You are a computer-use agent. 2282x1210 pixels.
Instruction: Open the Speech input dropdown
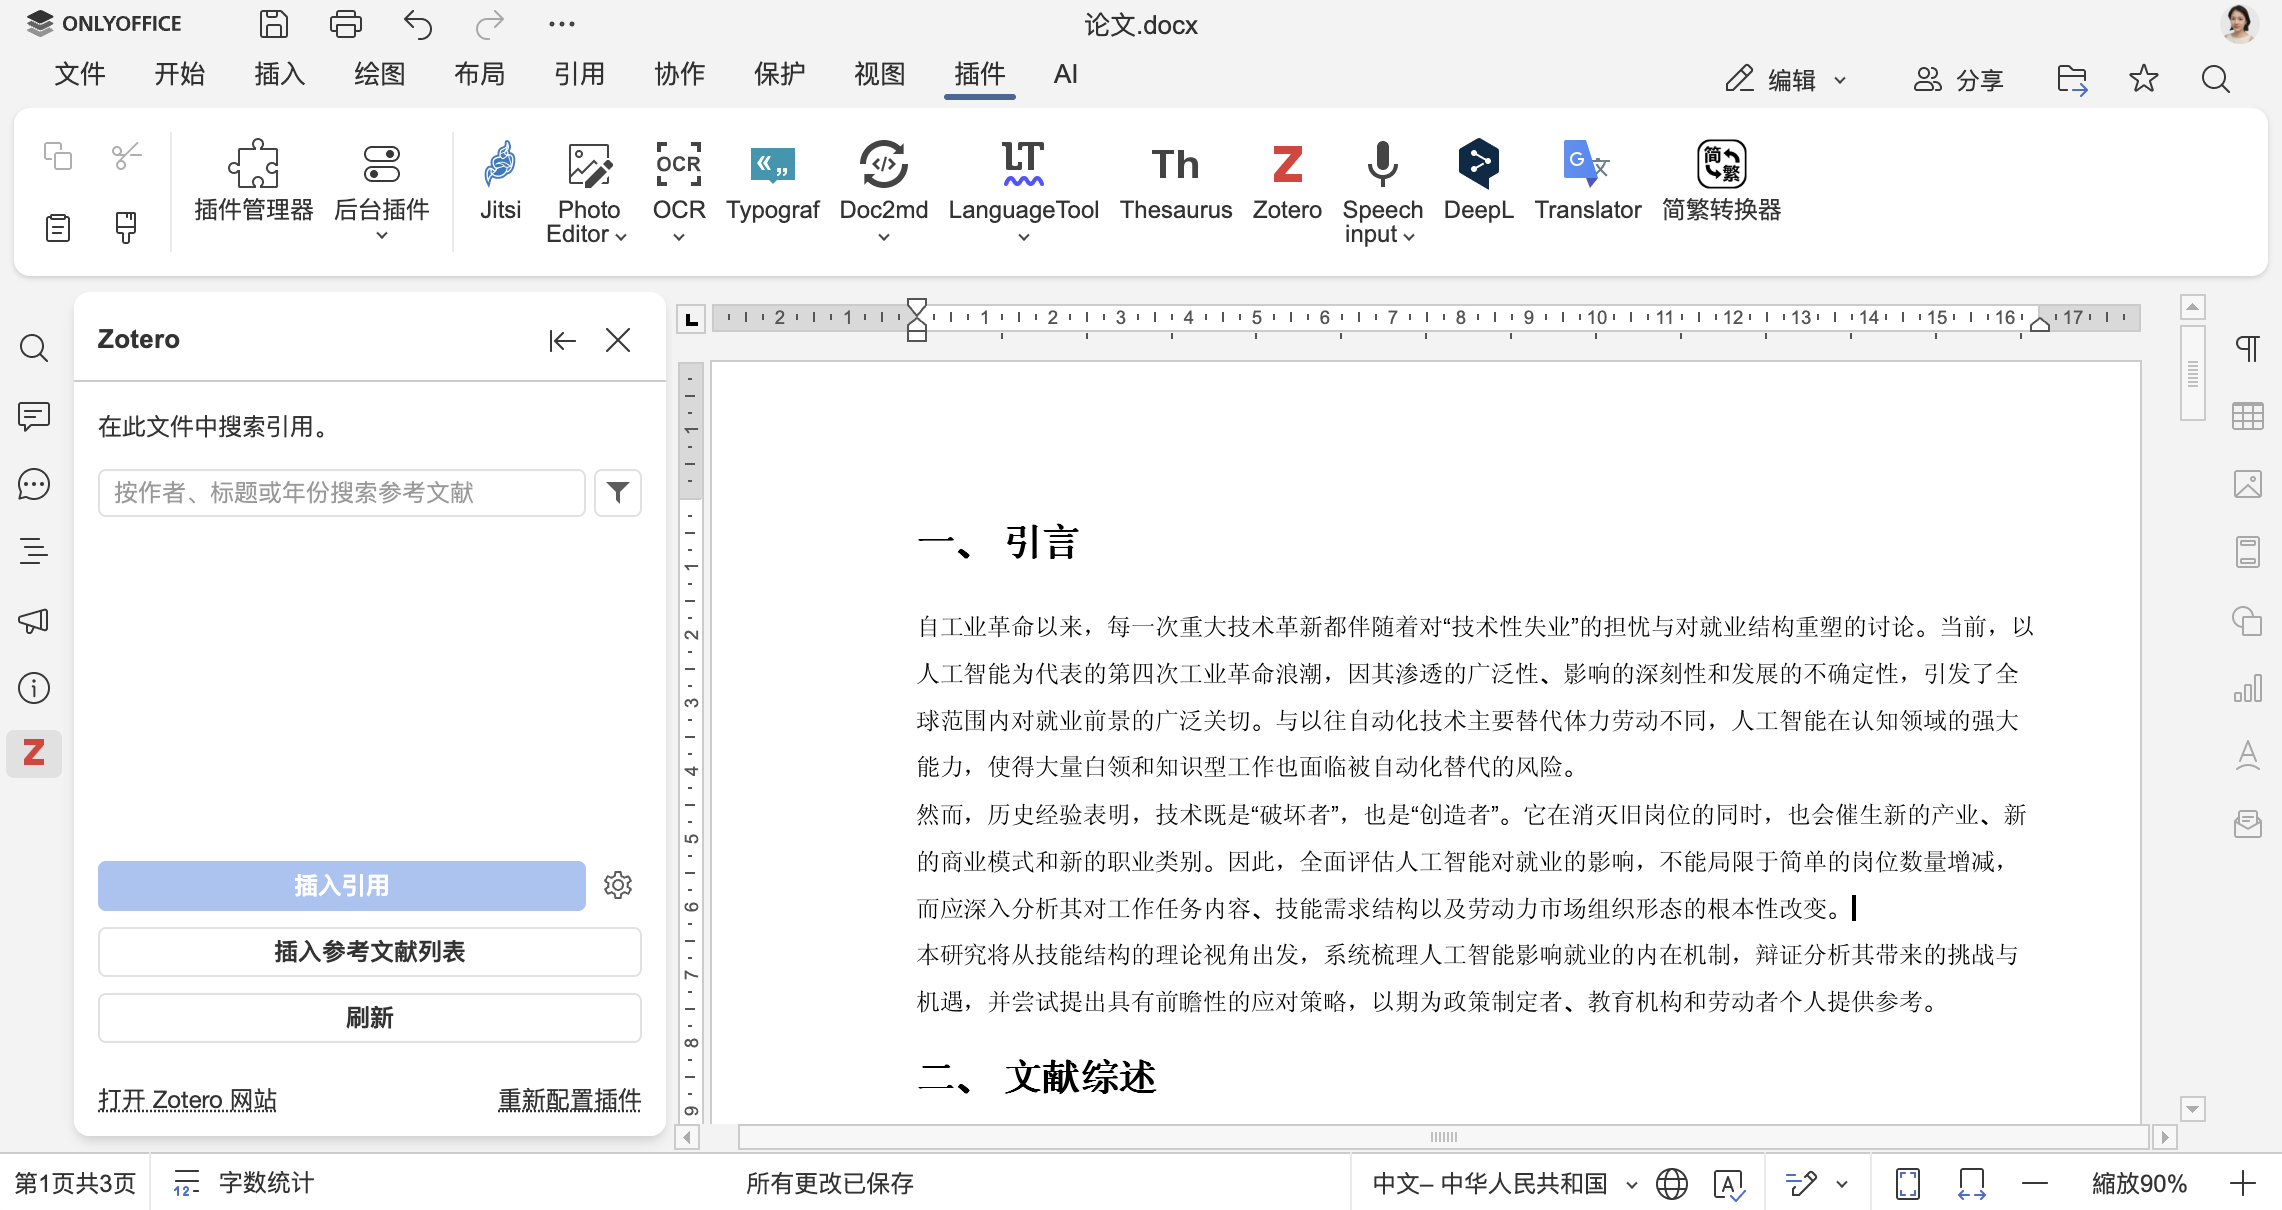(x=1408, y=237)
